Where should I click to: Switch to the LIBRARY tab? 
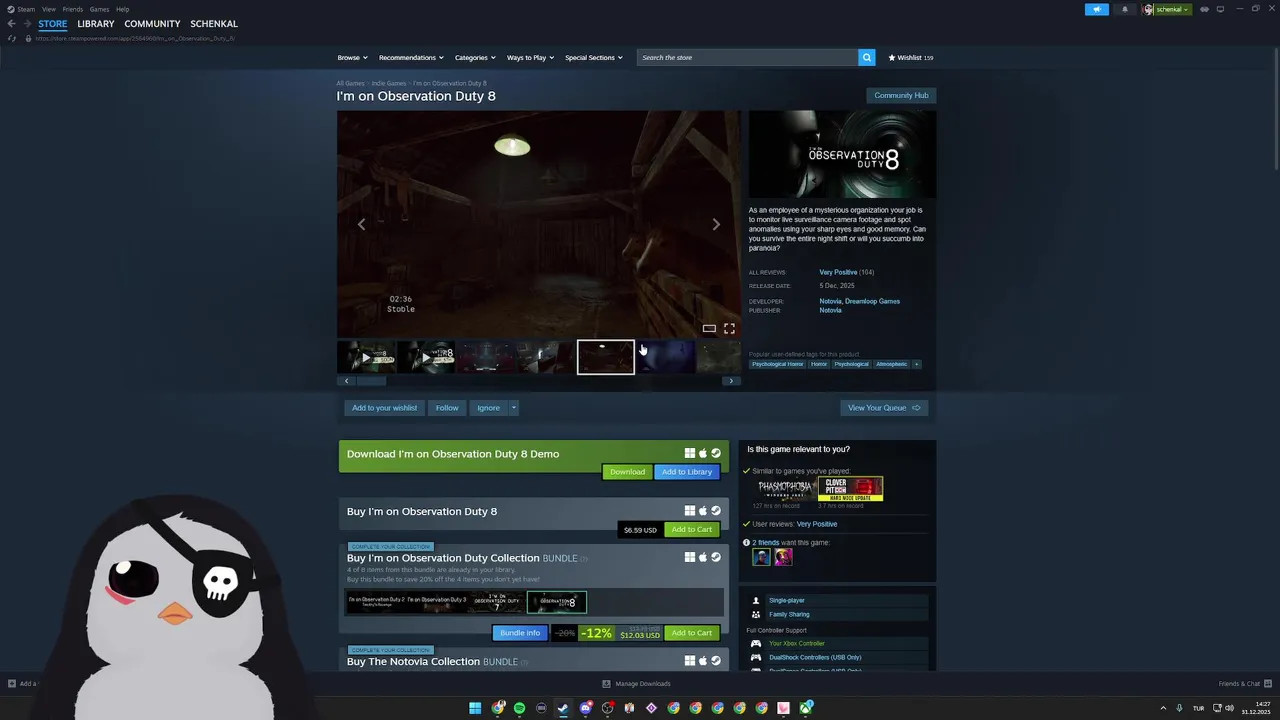point(96,24)
